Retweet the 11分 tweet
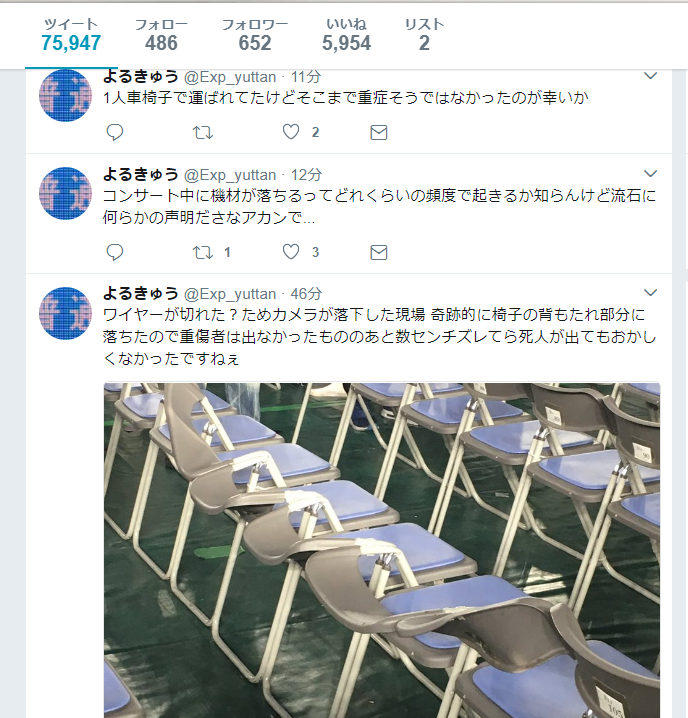Viewport: 688px width, 718px height. (x=202, y=132)
